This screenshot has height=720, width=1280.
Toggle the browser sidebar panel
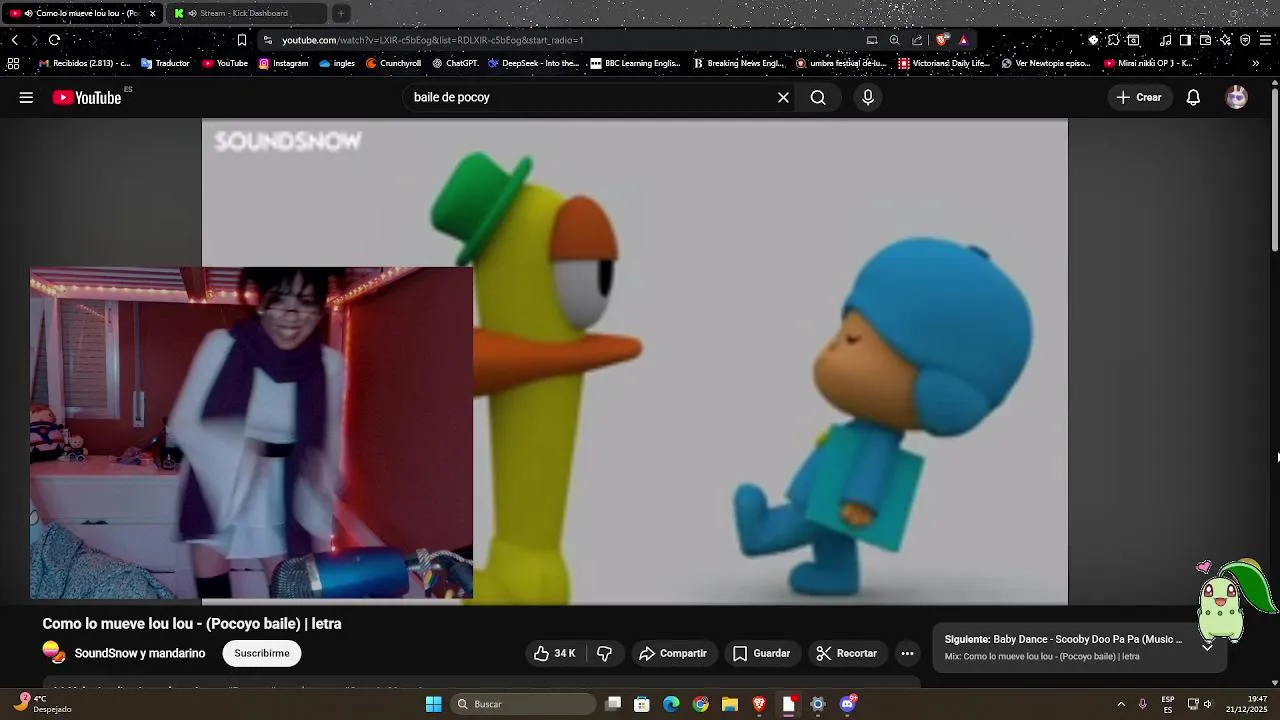pos(1185,40)
